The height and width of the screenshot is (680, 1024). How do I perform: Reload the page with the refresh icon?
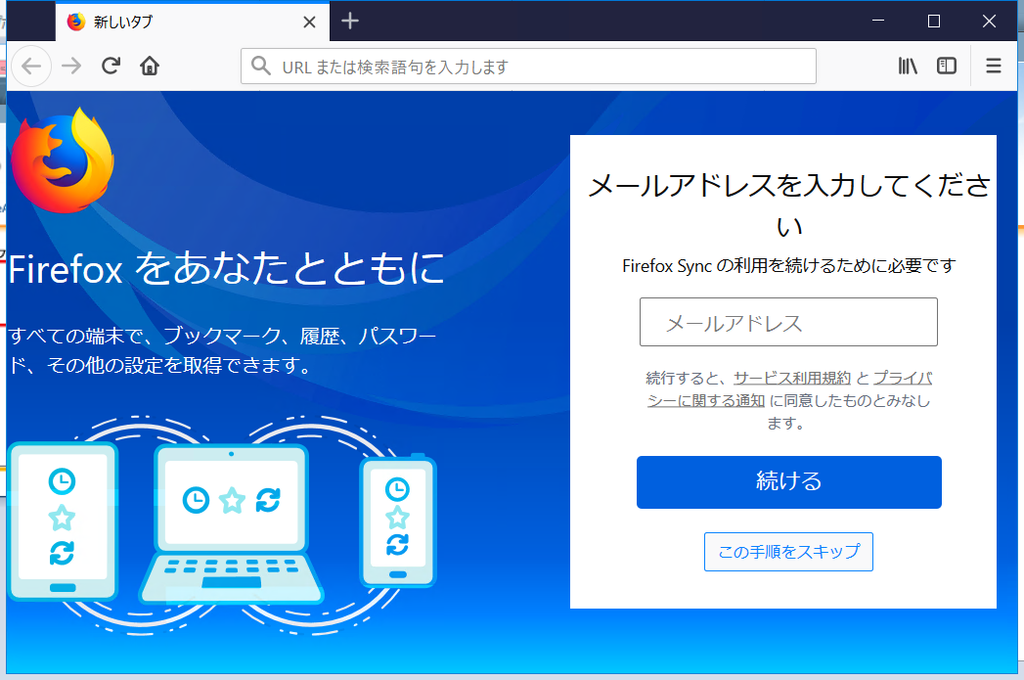point(110,66)
